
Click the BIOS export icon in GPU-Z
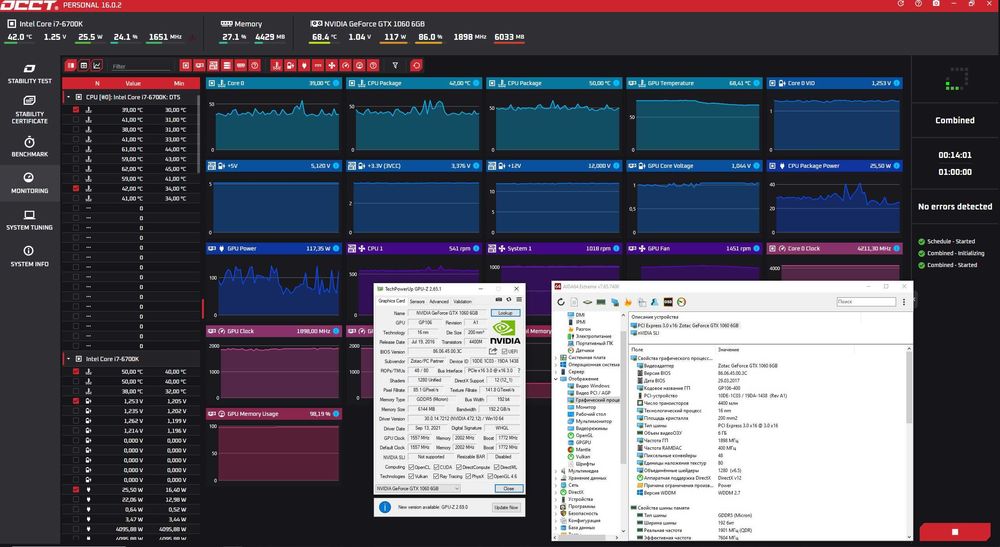493,351
